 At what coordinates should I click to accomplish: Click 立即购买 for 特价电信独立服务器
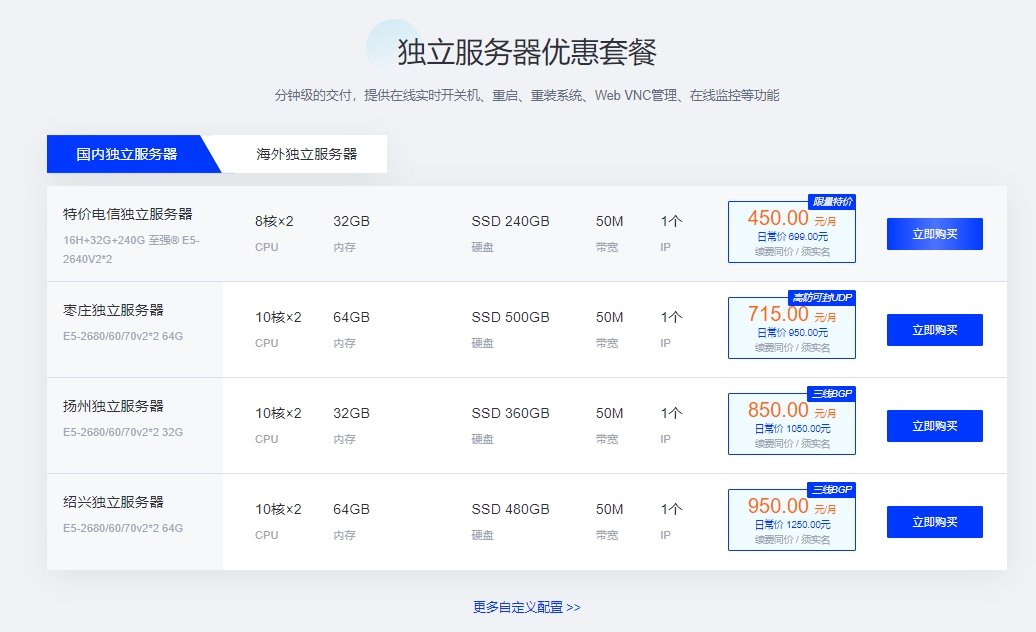[x=934, y=234]
